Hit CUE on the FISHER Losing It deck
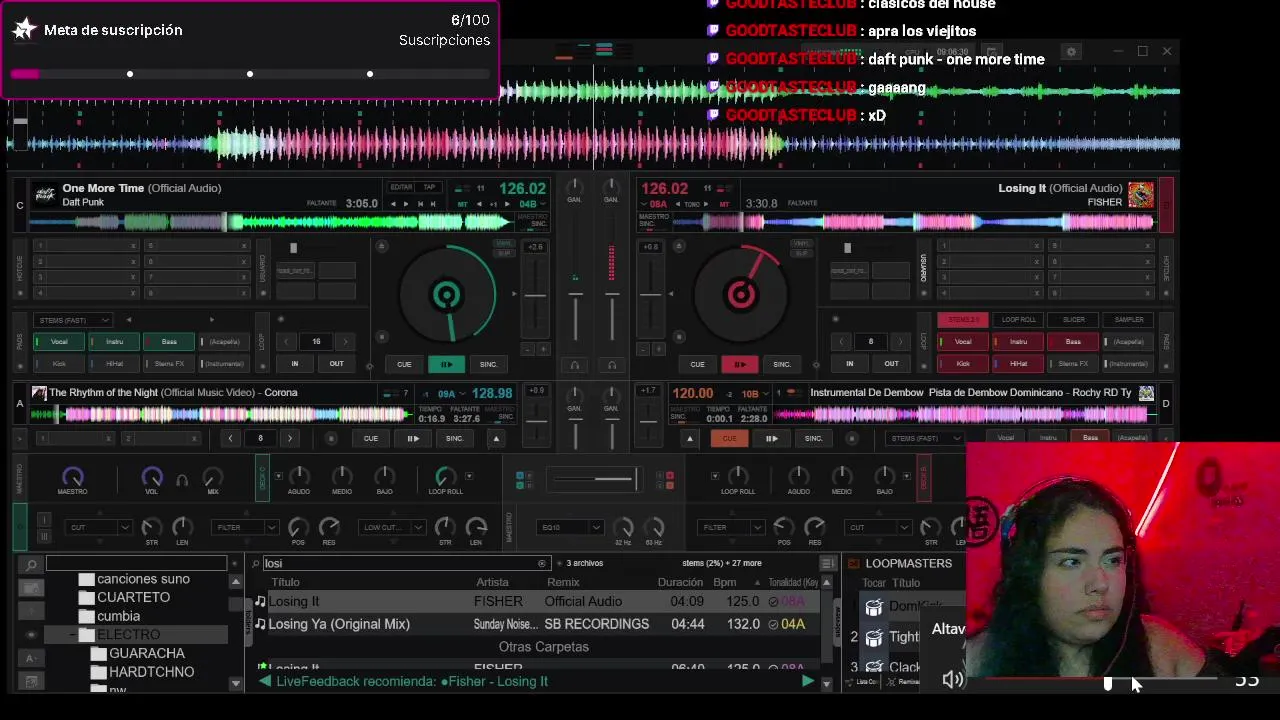 pos(697,364)
